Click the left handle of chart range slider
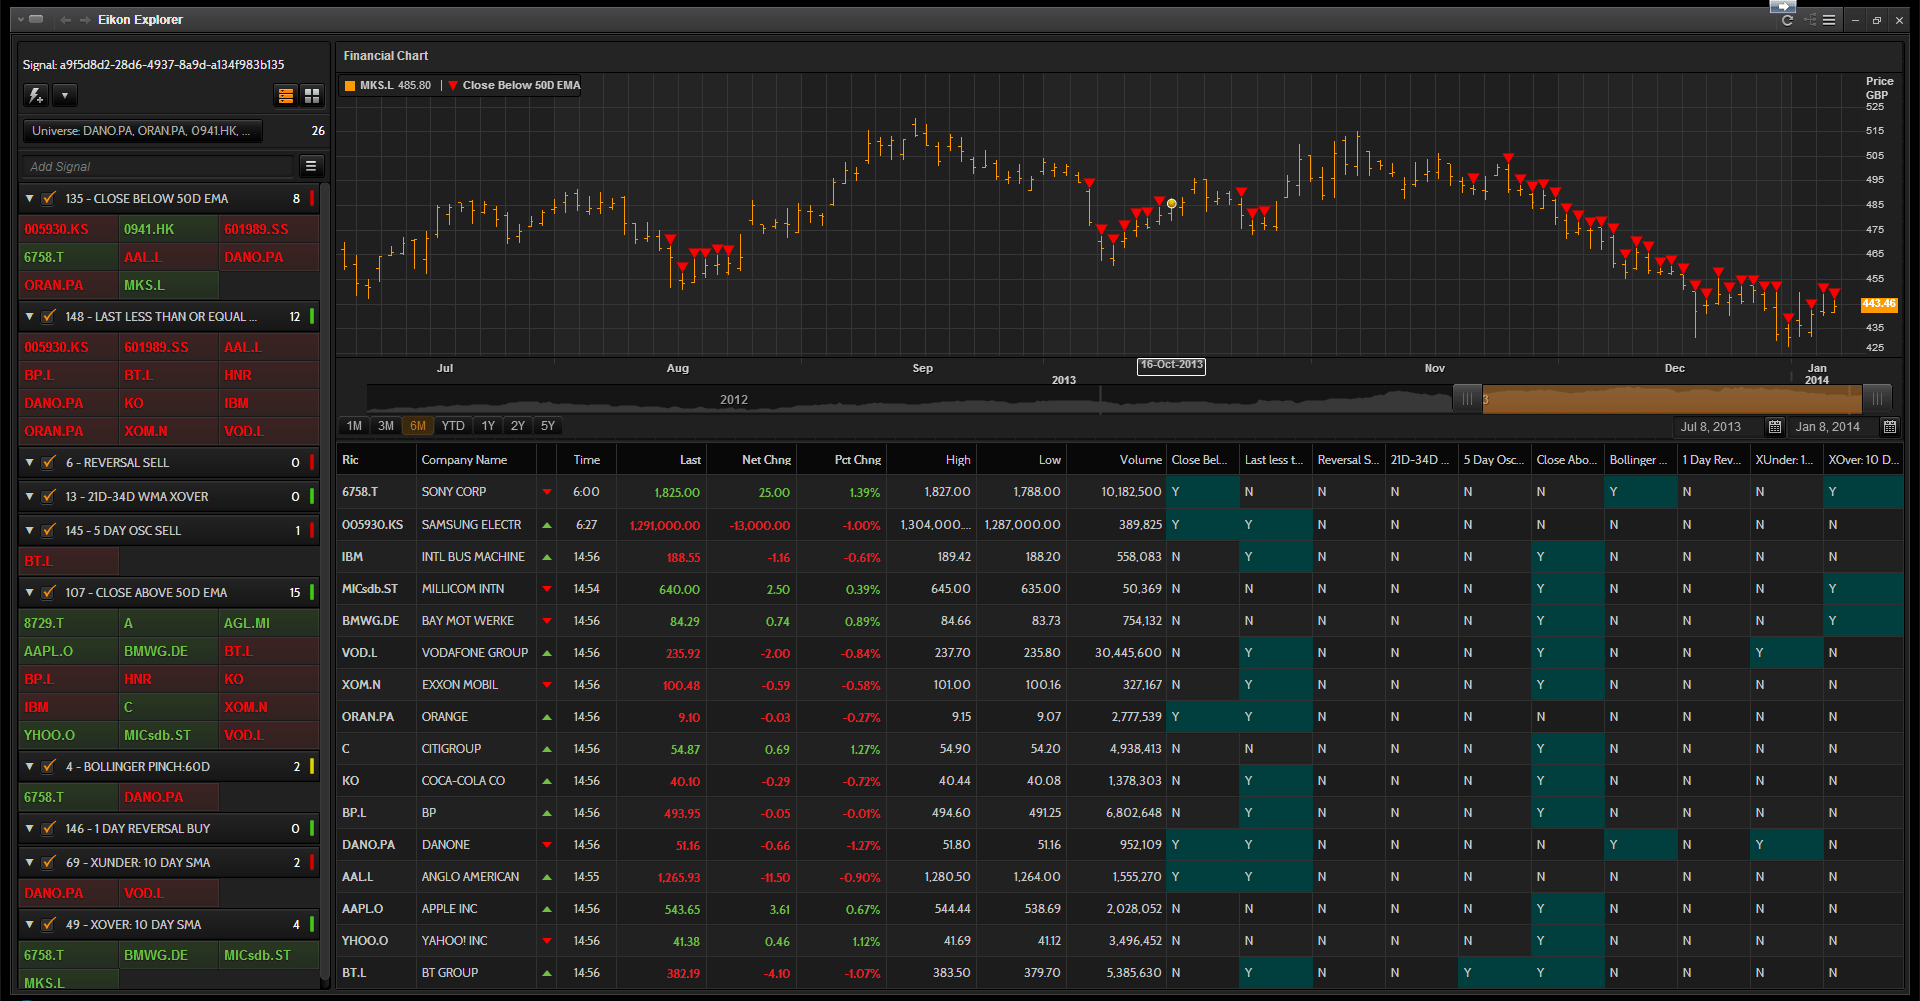1920x1001 pixels. (1467, 399)
